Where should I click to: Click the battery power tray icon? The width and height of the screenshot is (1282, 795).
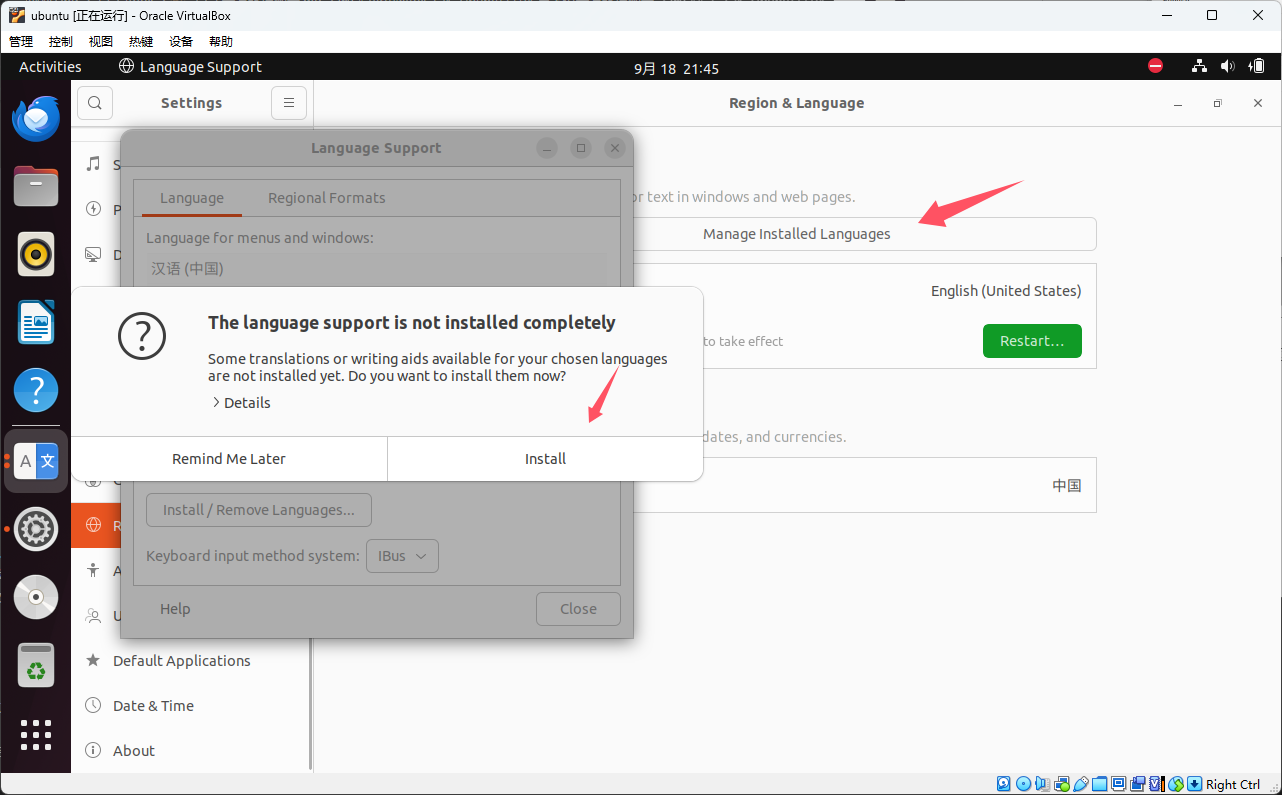click(1257, 67)
